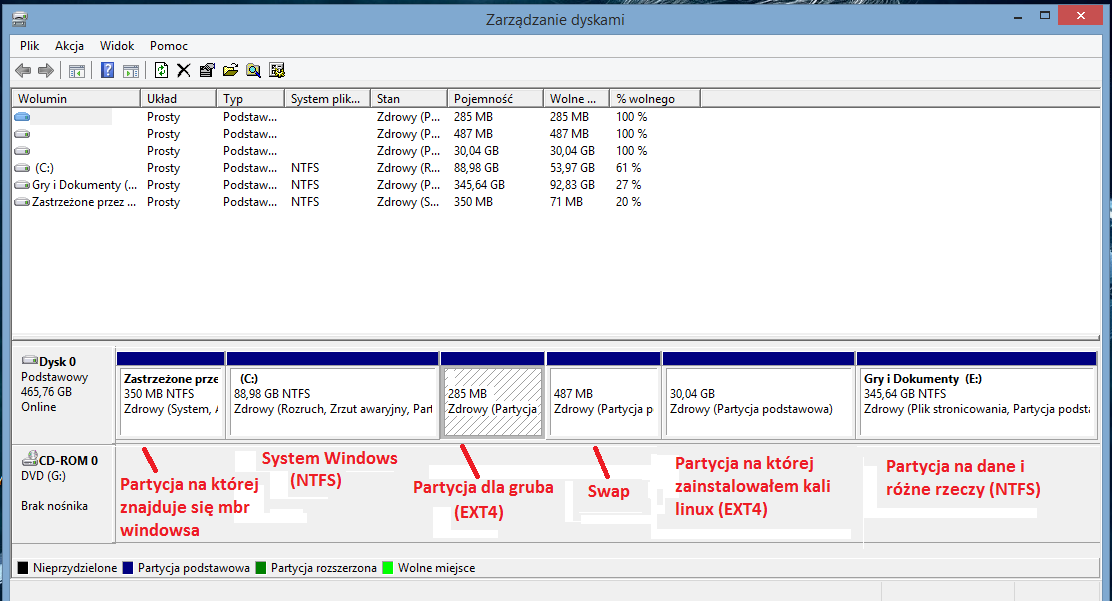The width and height of the screenshot is (1112, 601).
Task: Click the 88,98 GB capacity cell
Action: [477, 168]
